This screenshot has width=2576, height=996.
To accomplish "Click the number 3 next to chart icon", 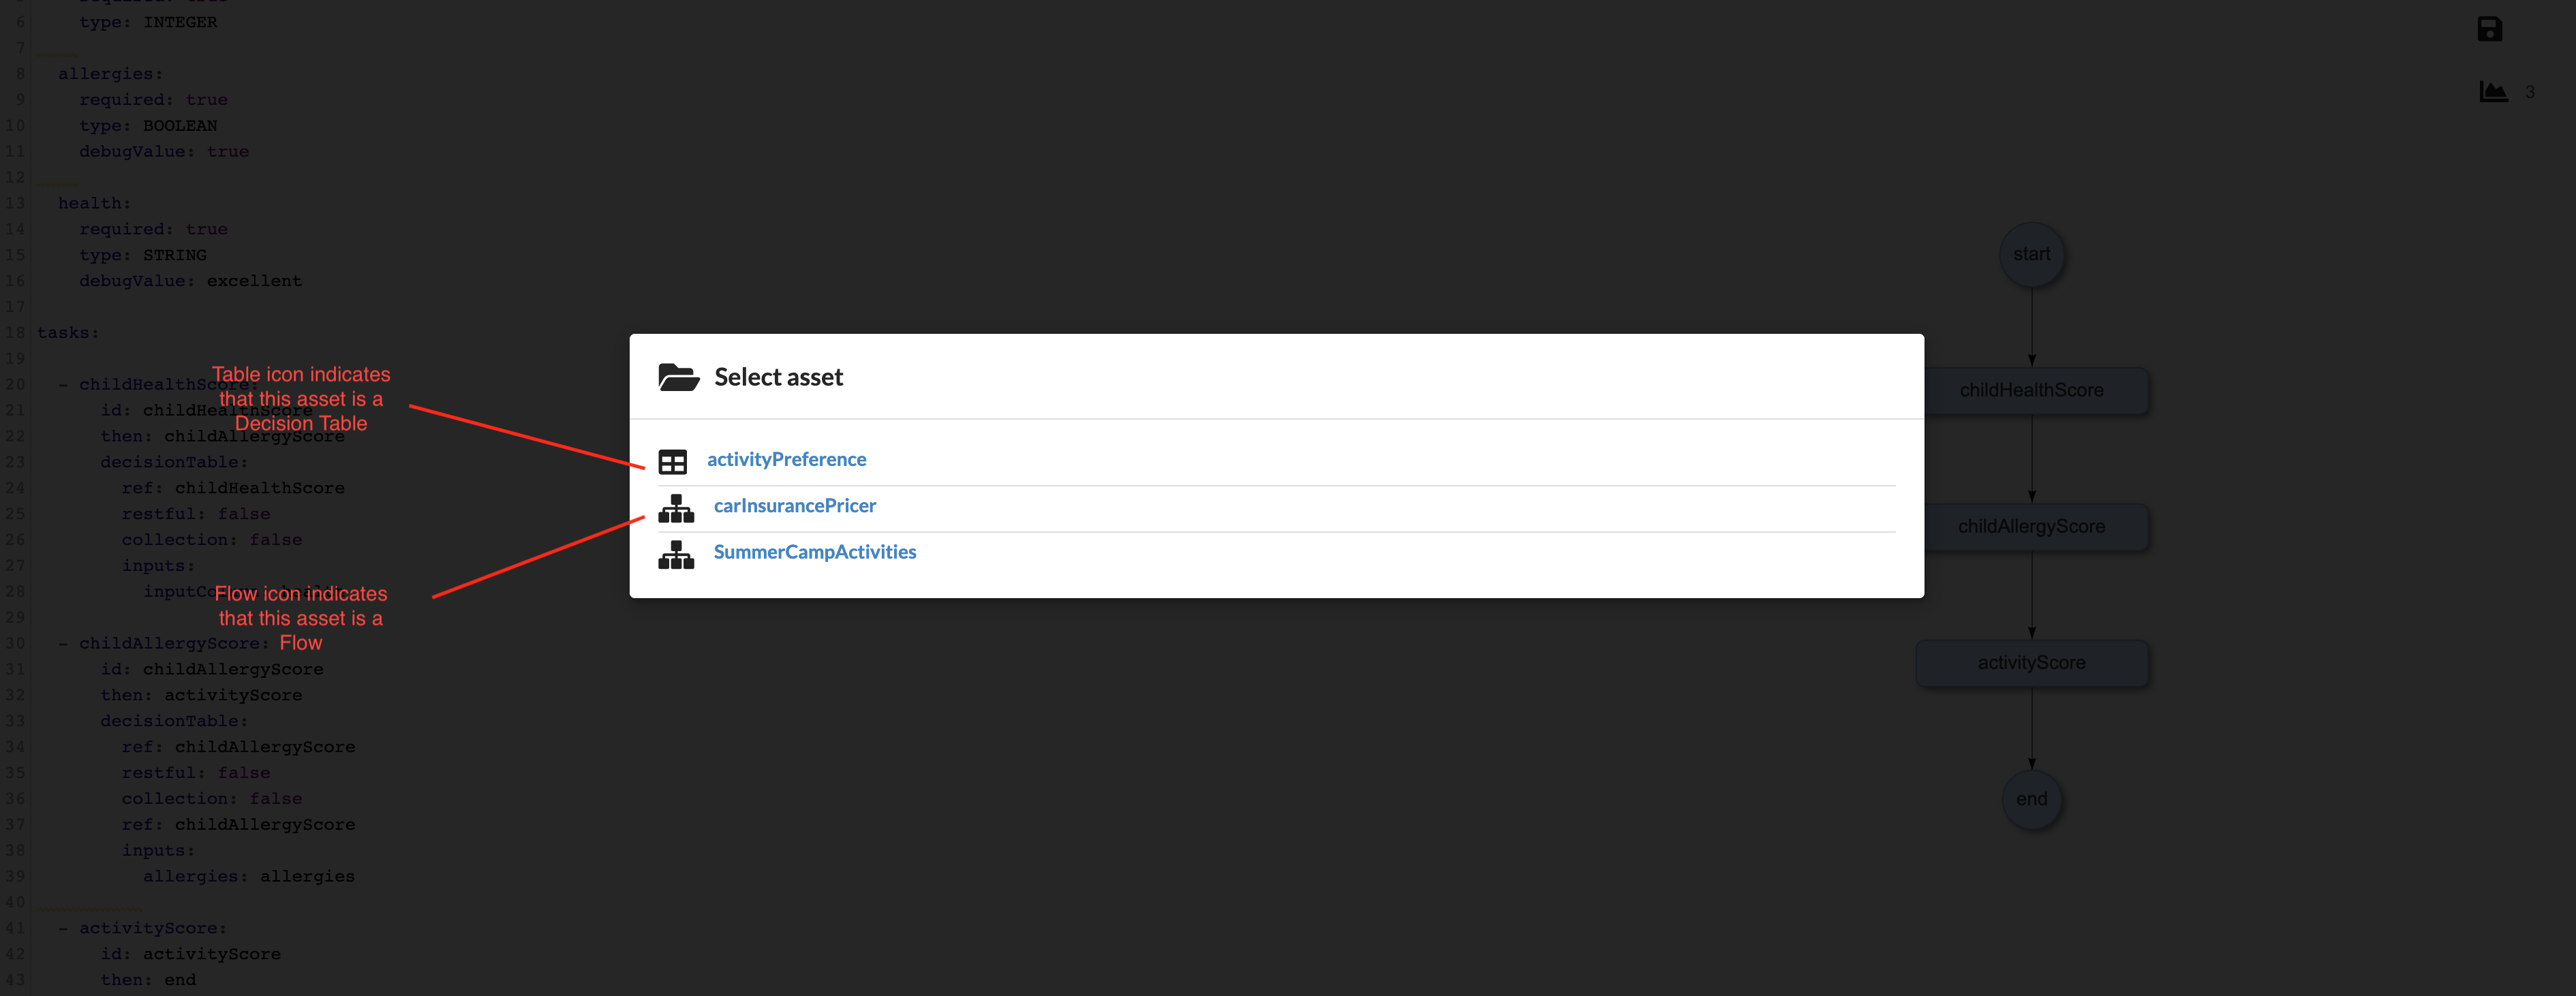I will pyautogui.click(x=2529, y=92).
